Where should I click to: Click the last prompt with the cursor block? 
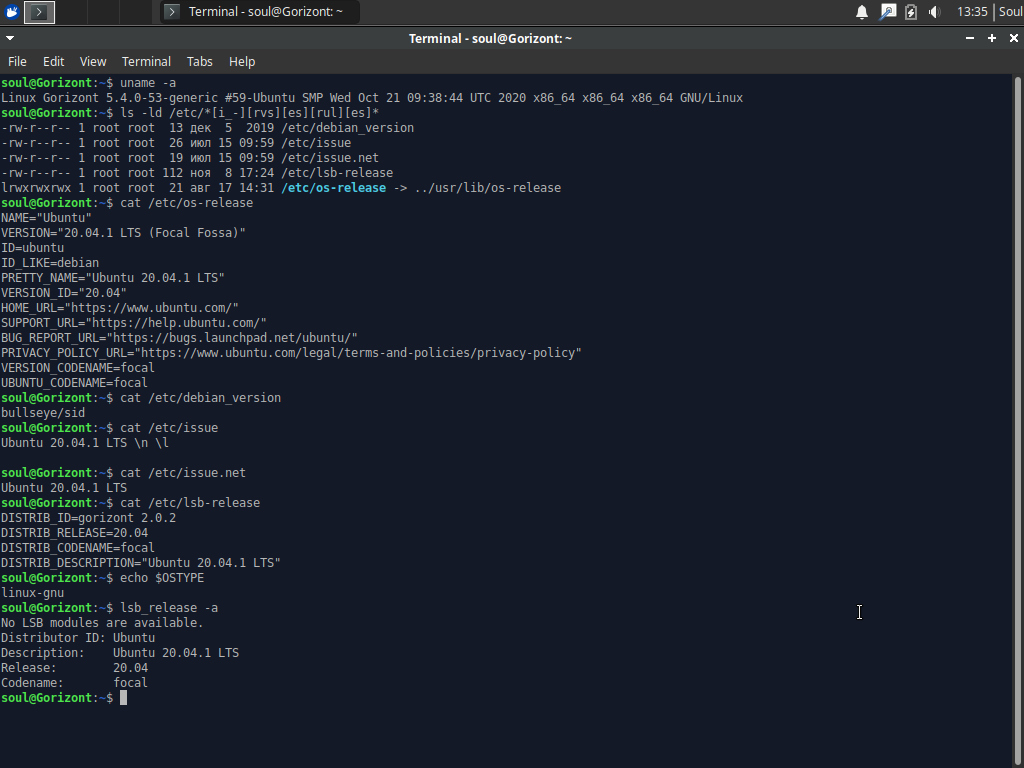pyautogui.click(x=64, y=699)
